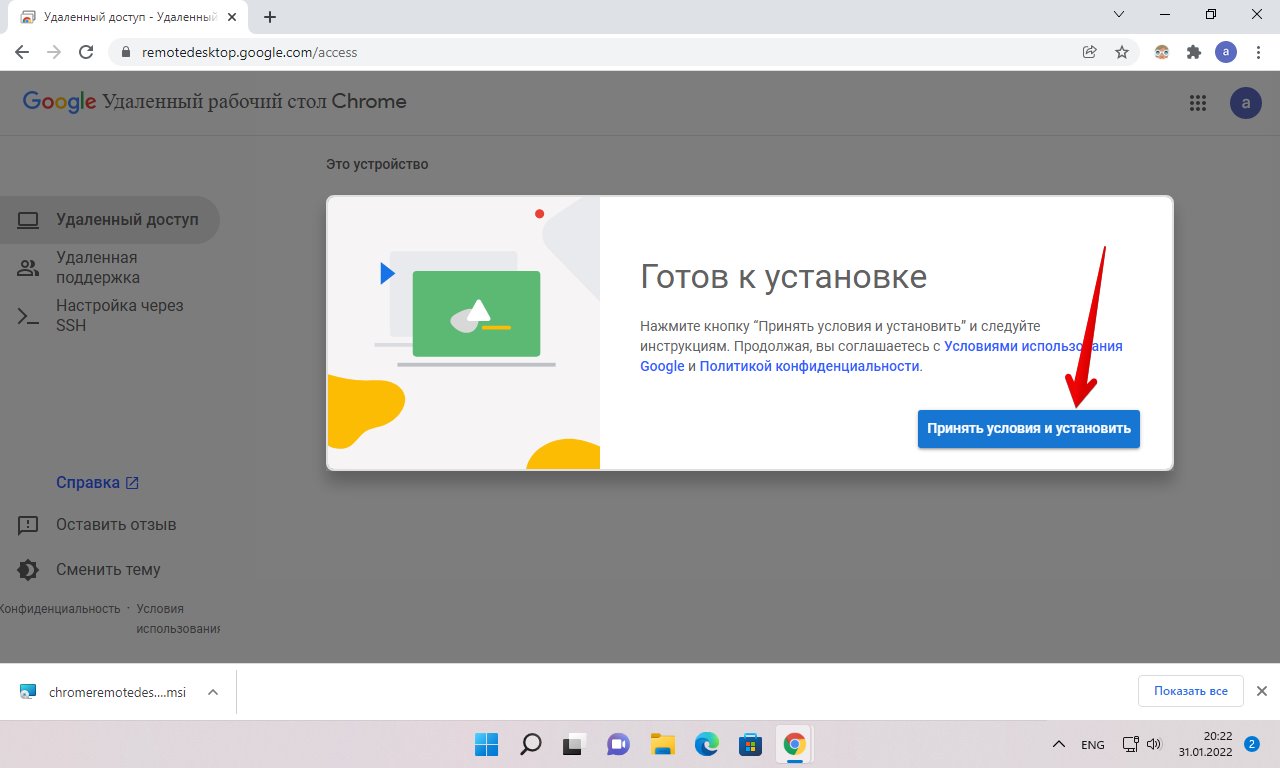The height and width of the screenshot is (768, 1280).
Task: Select Удаленный доступ in sidebar
Action: (109, 220)
